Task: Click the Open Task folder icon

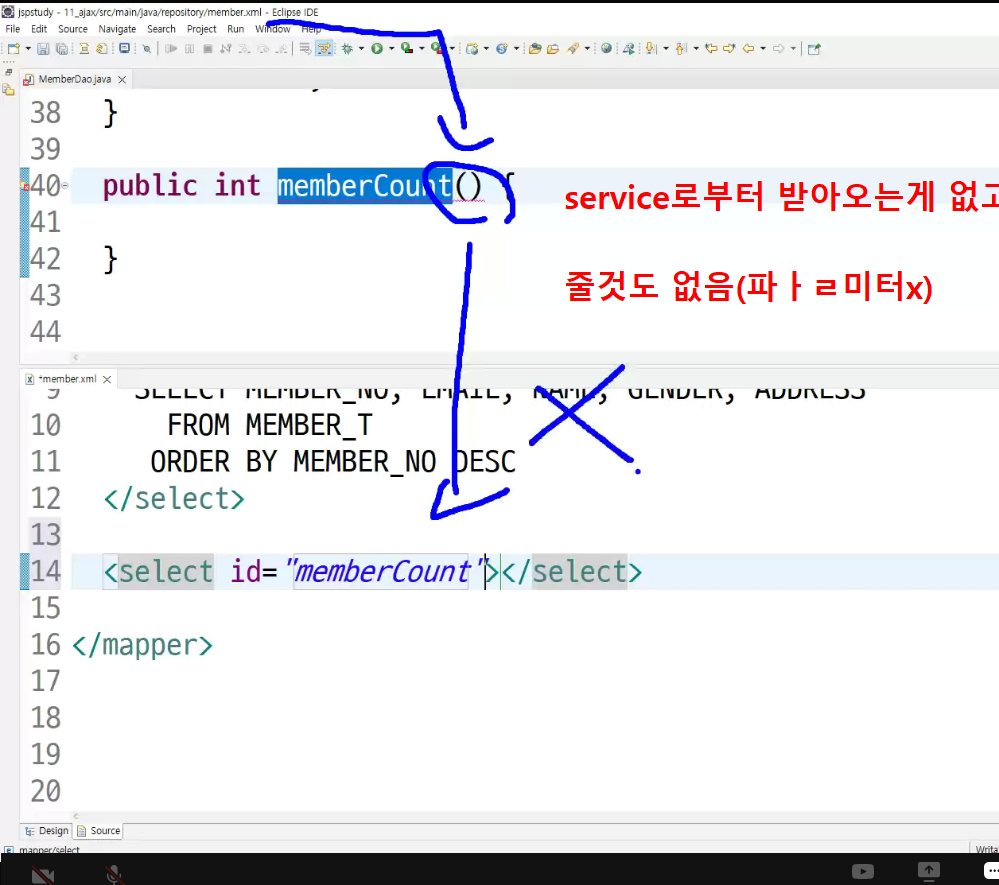Action: (553, 48)
